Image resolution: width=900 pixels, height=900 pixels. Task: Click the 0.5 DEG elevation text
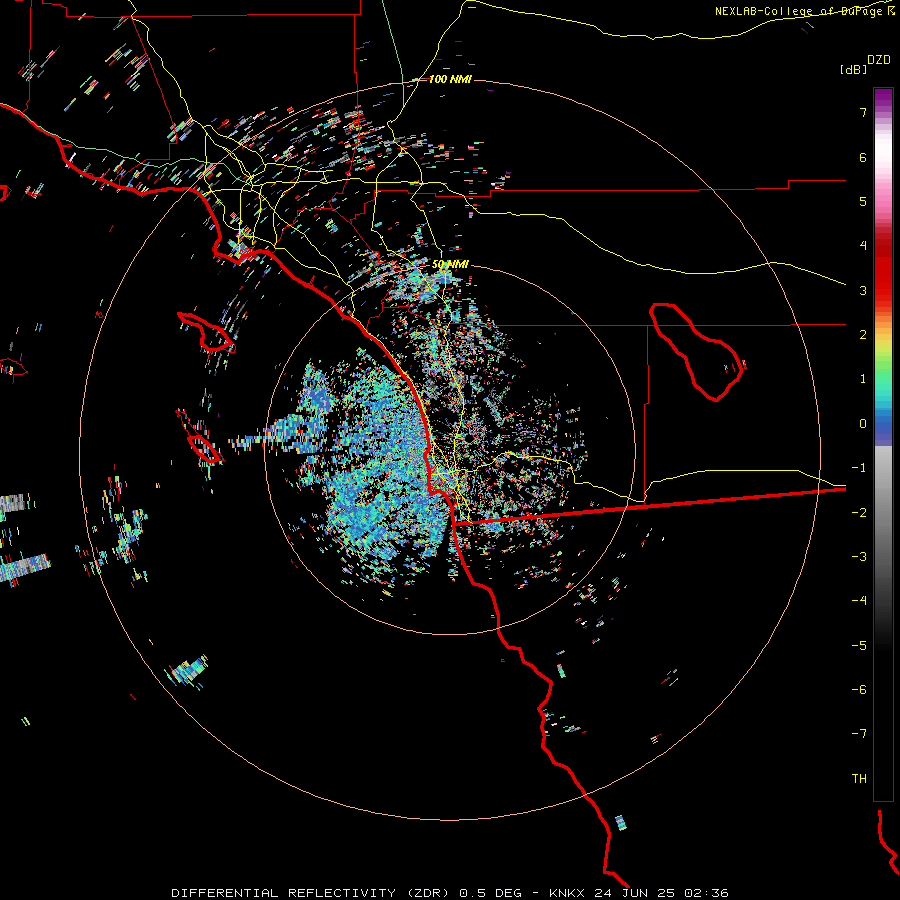click(x=491, y=893)
